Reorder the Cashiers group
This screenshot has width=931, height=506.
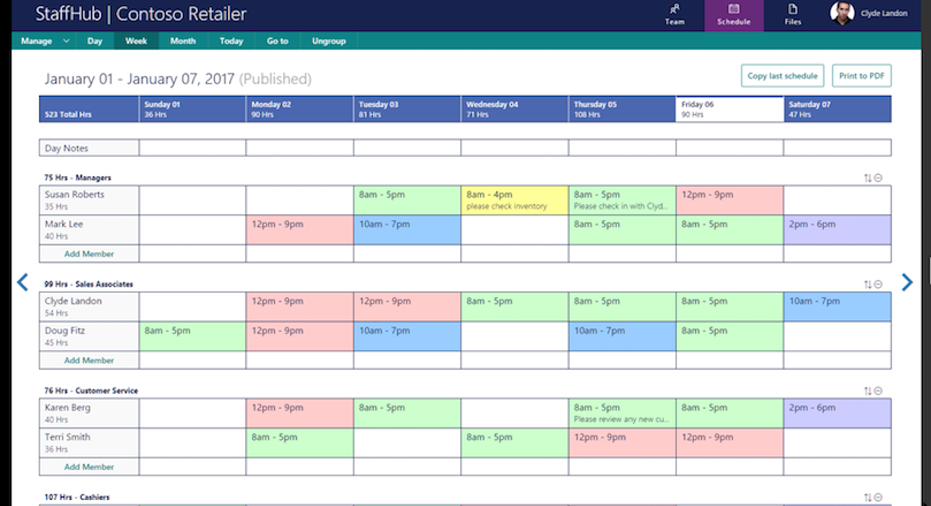pyautogui.click(x=867, y=497)
